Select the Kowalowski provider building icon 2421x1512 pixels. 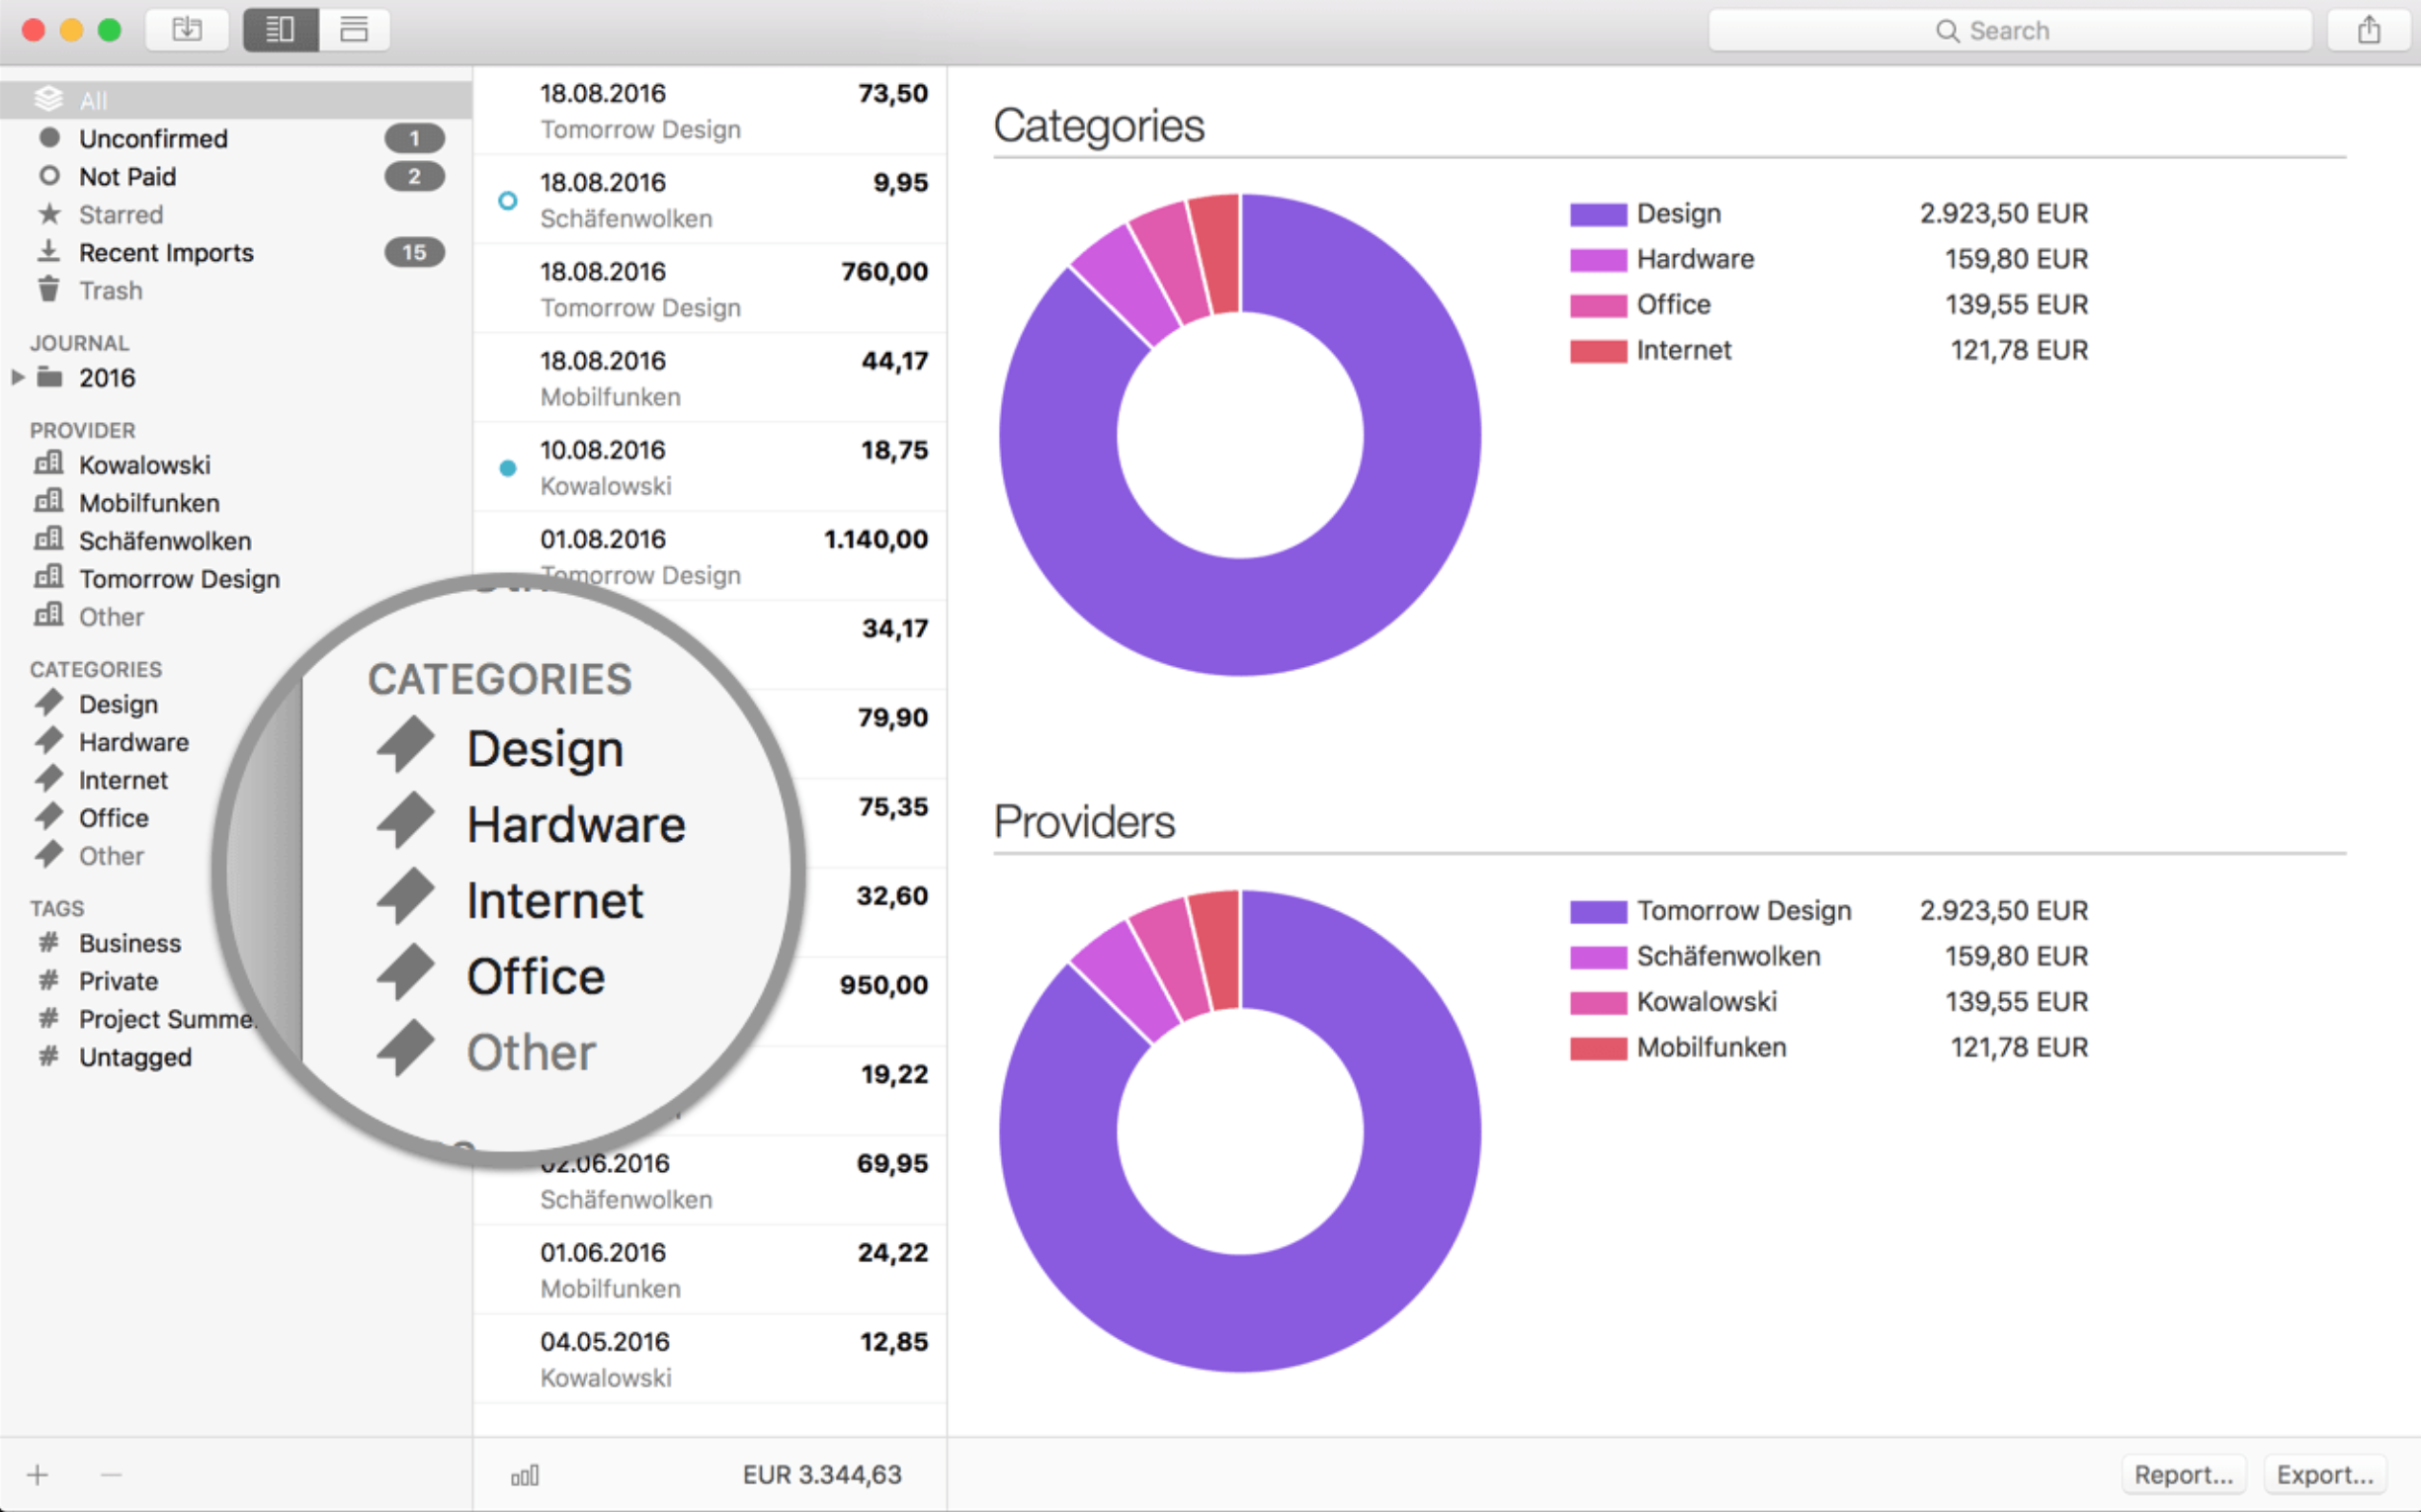pyautogui.click(x=49, y=463)
